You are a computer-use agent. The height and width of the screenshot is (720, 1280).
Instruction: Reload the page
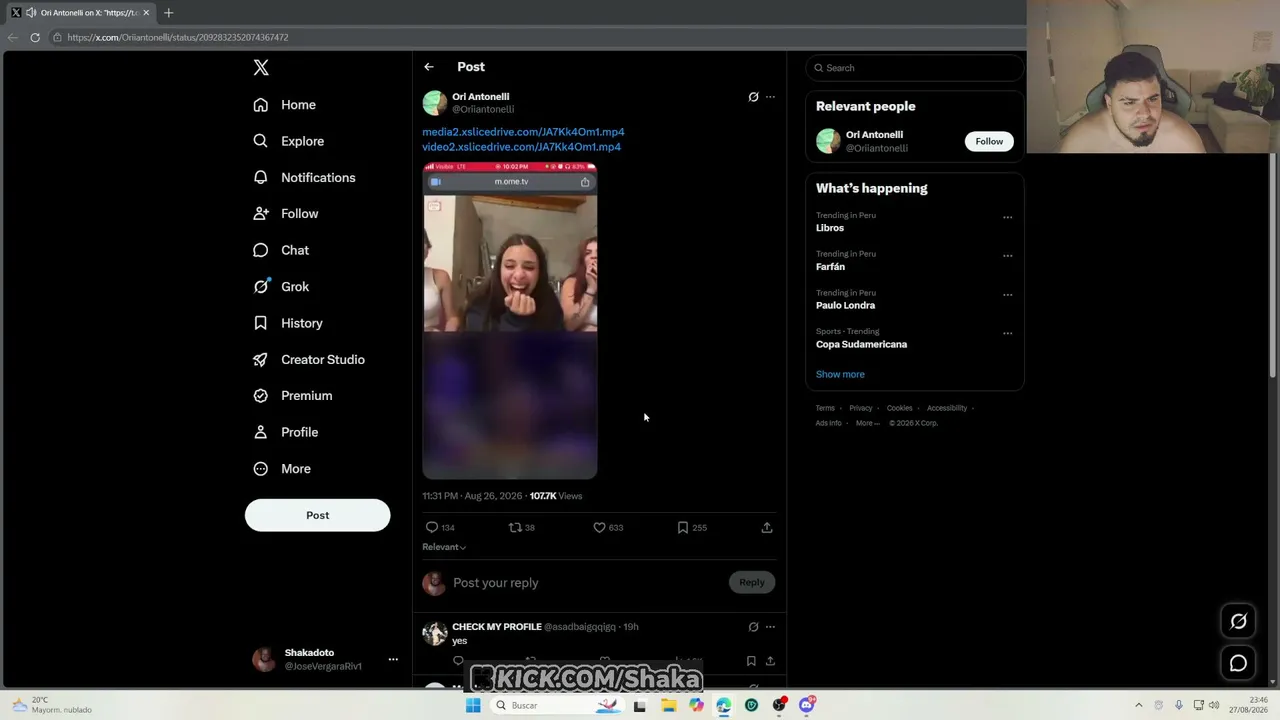click(x=35, y=37)
